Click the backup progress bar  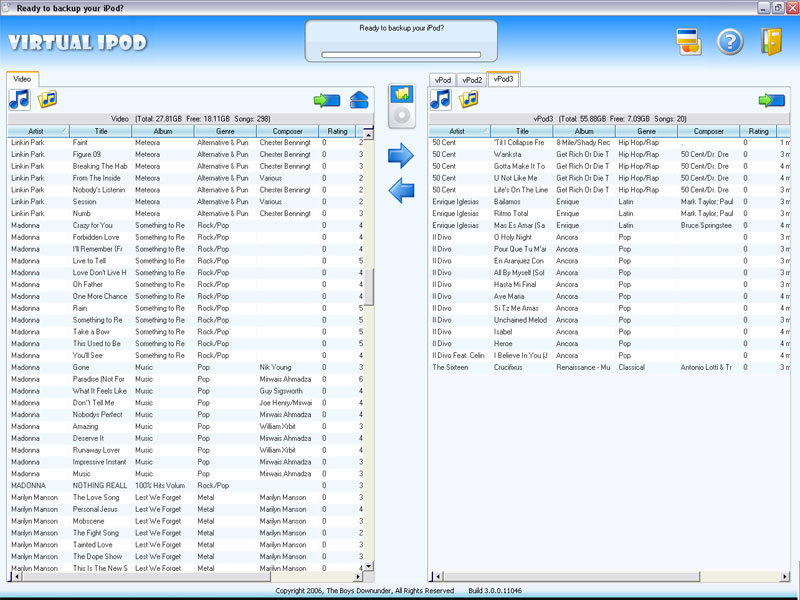(x=401, y=55)
